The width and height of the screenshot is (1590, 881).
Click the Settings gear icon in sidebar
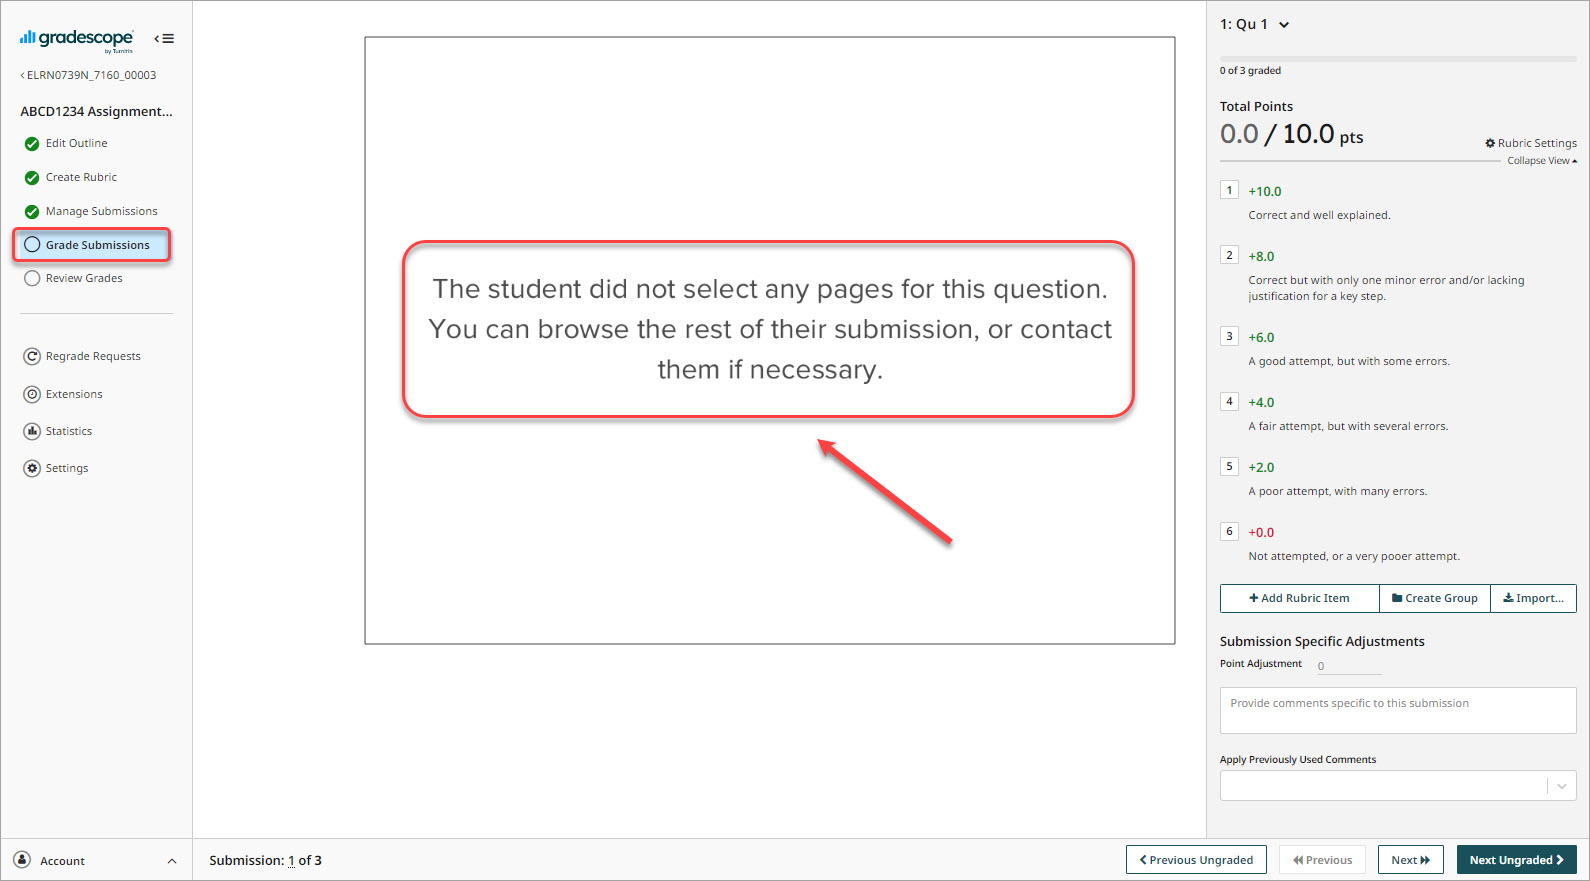point(32,468)
